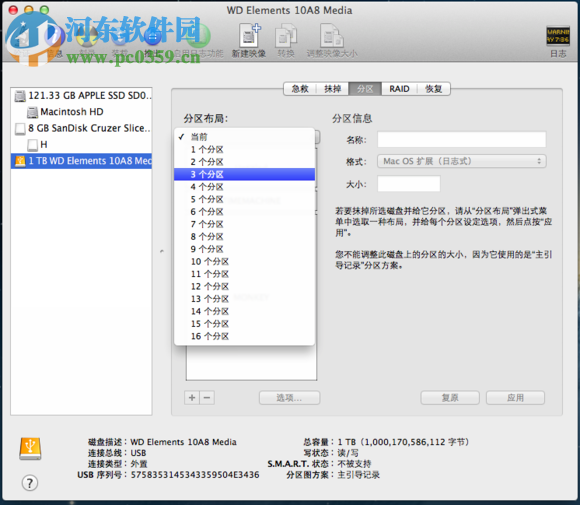580x505 pixels.
Task: Choose 7 个分区 in layout menu
Action: 245,224
